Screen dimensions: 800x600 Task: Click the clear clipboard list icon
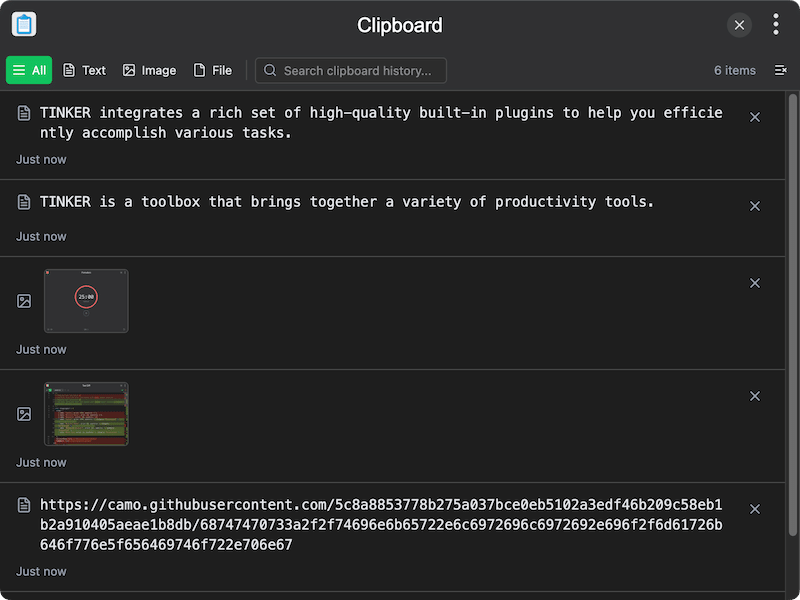click(780, 70)
